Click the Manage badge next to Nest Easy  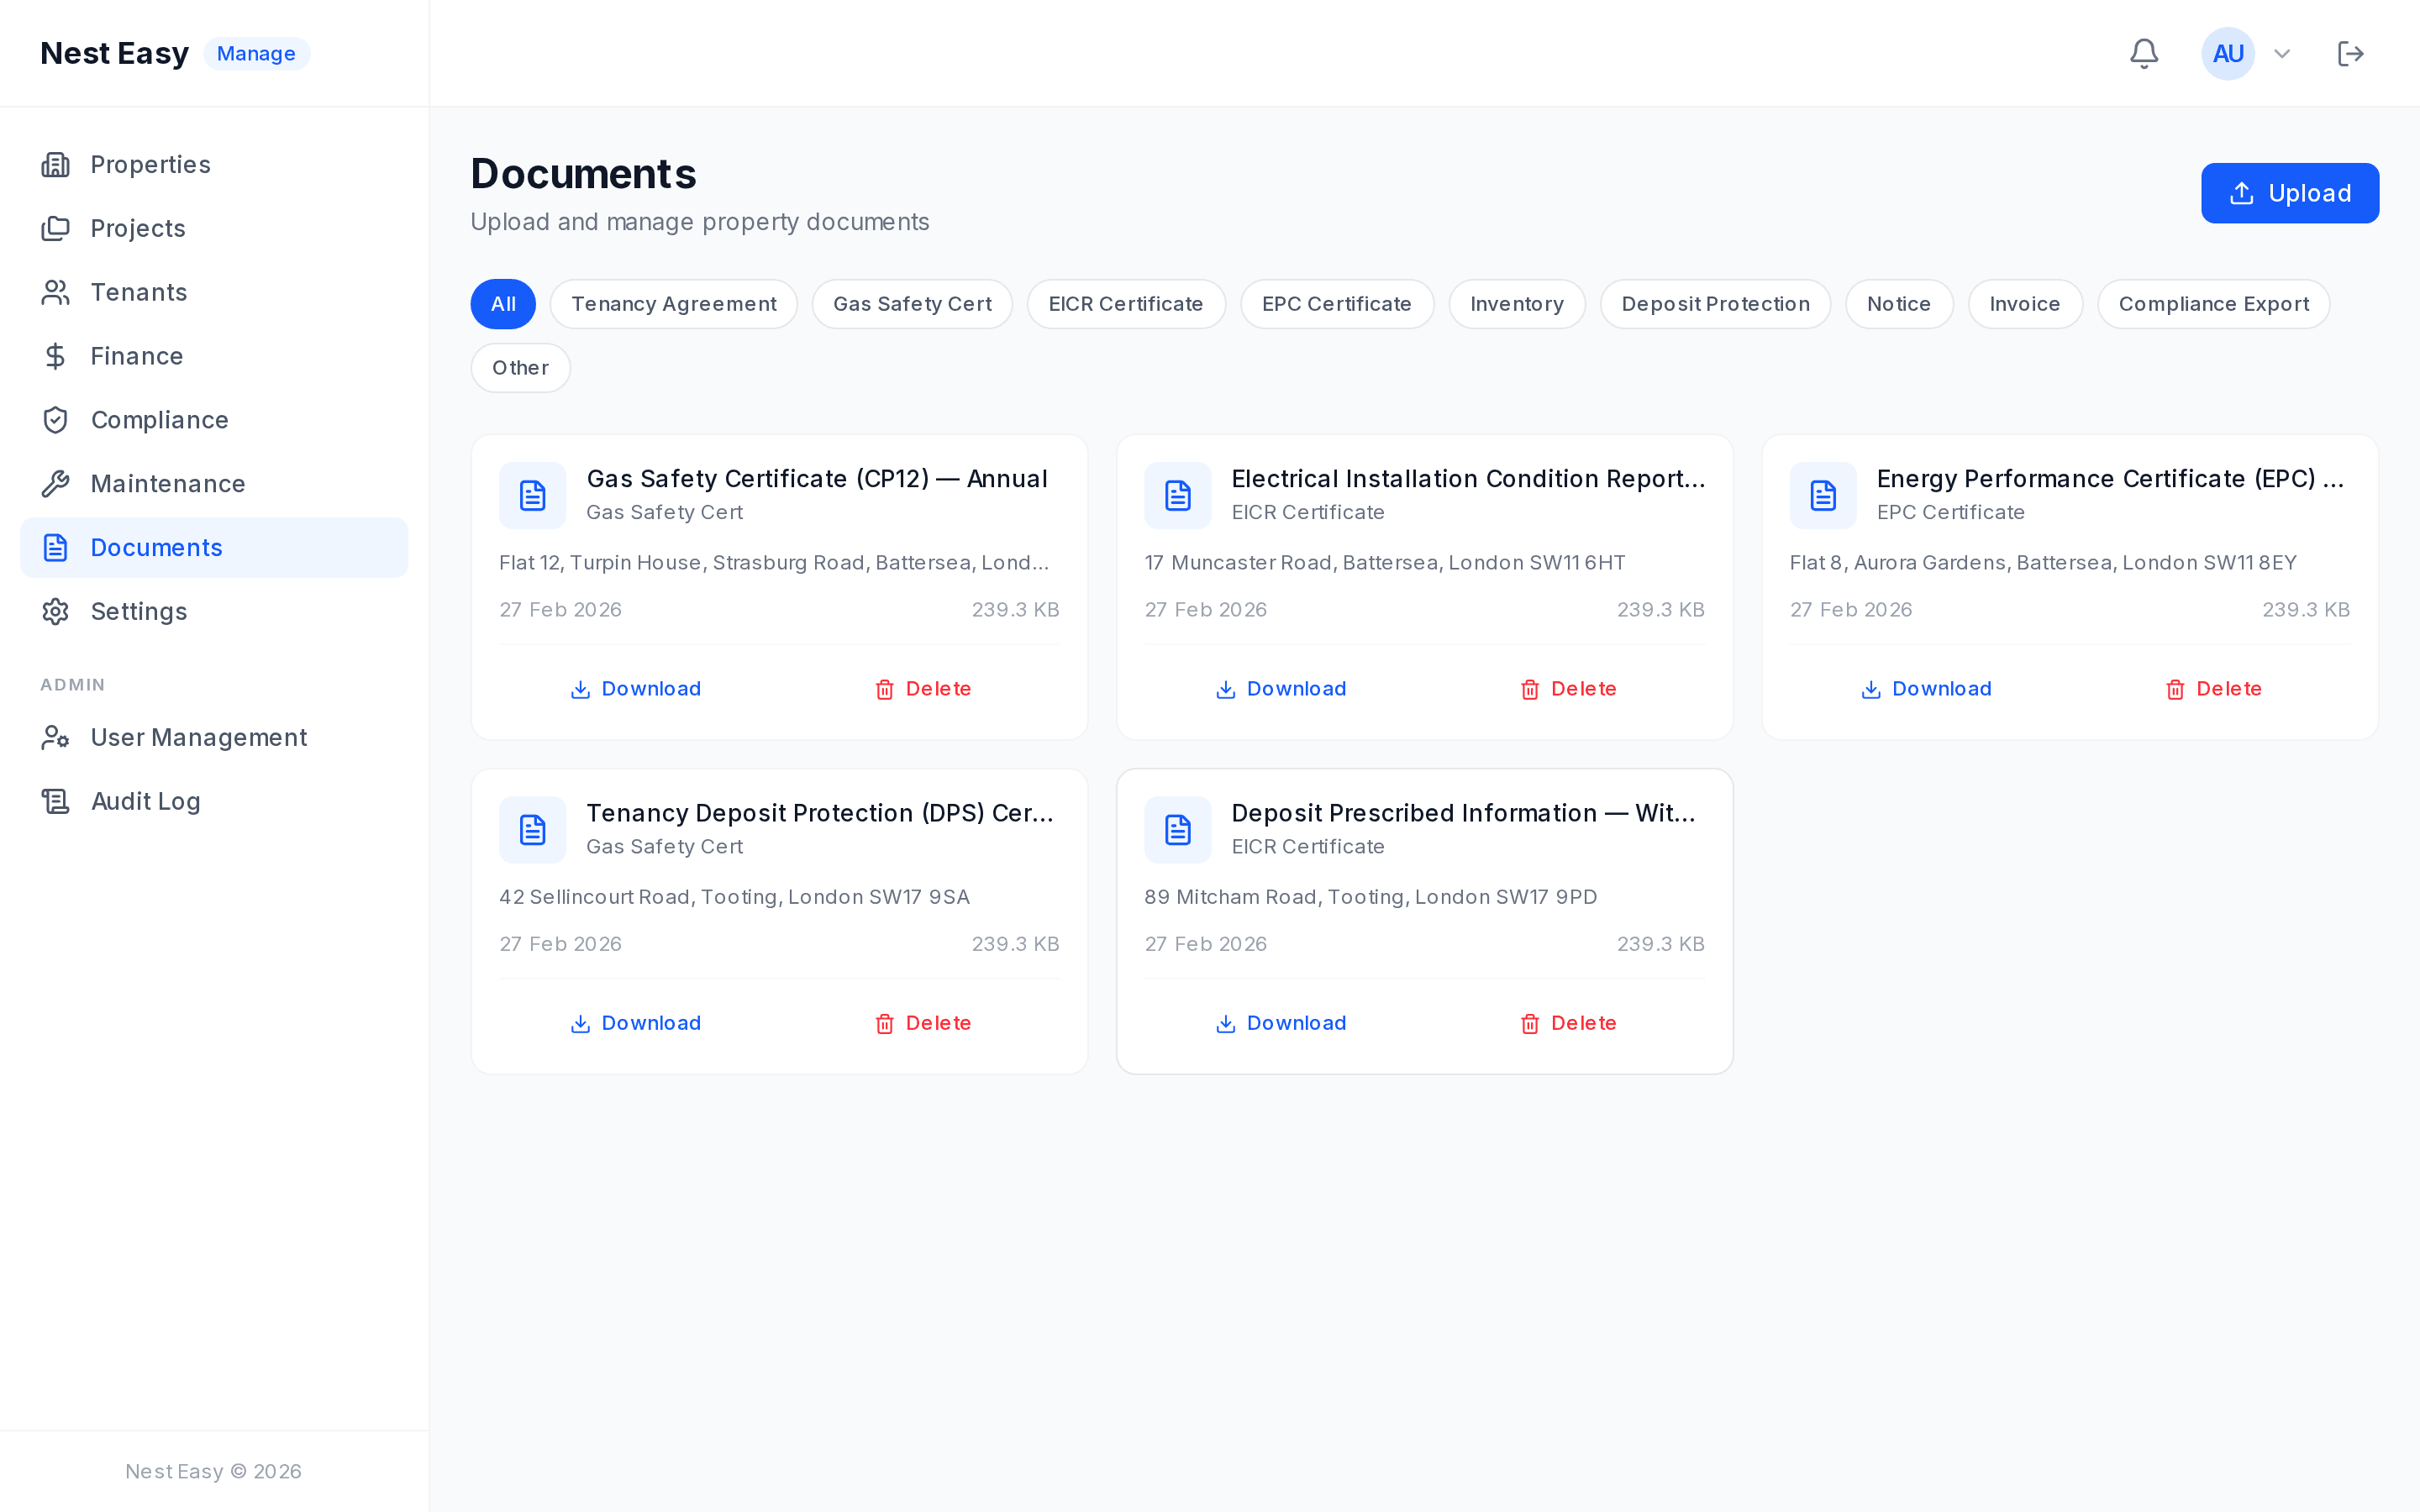256,53
